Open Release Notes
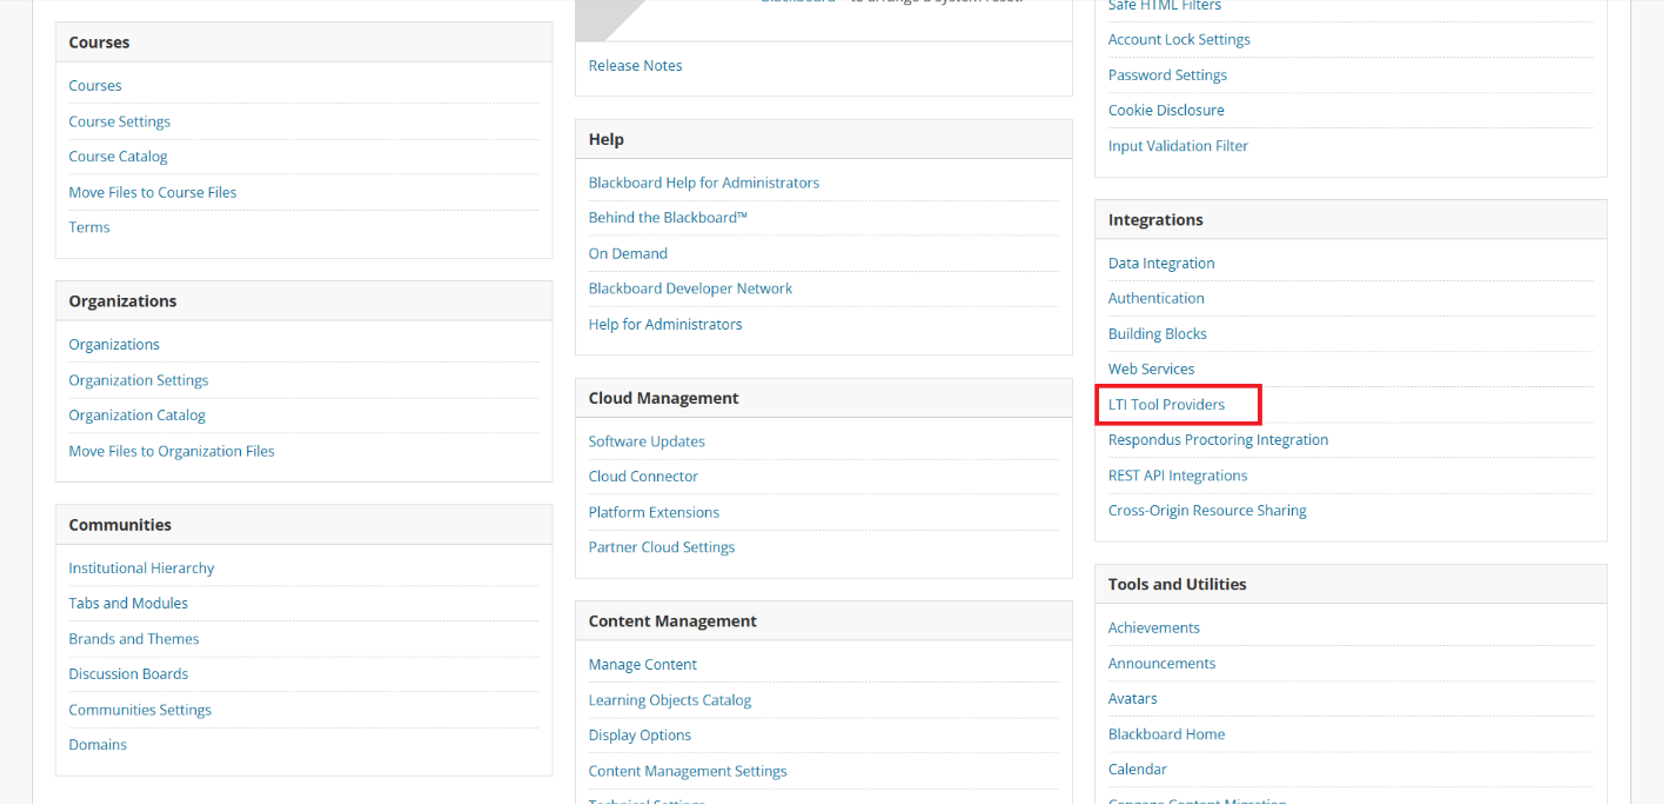This screenshot has width=1664, height=804. [635, 65]
